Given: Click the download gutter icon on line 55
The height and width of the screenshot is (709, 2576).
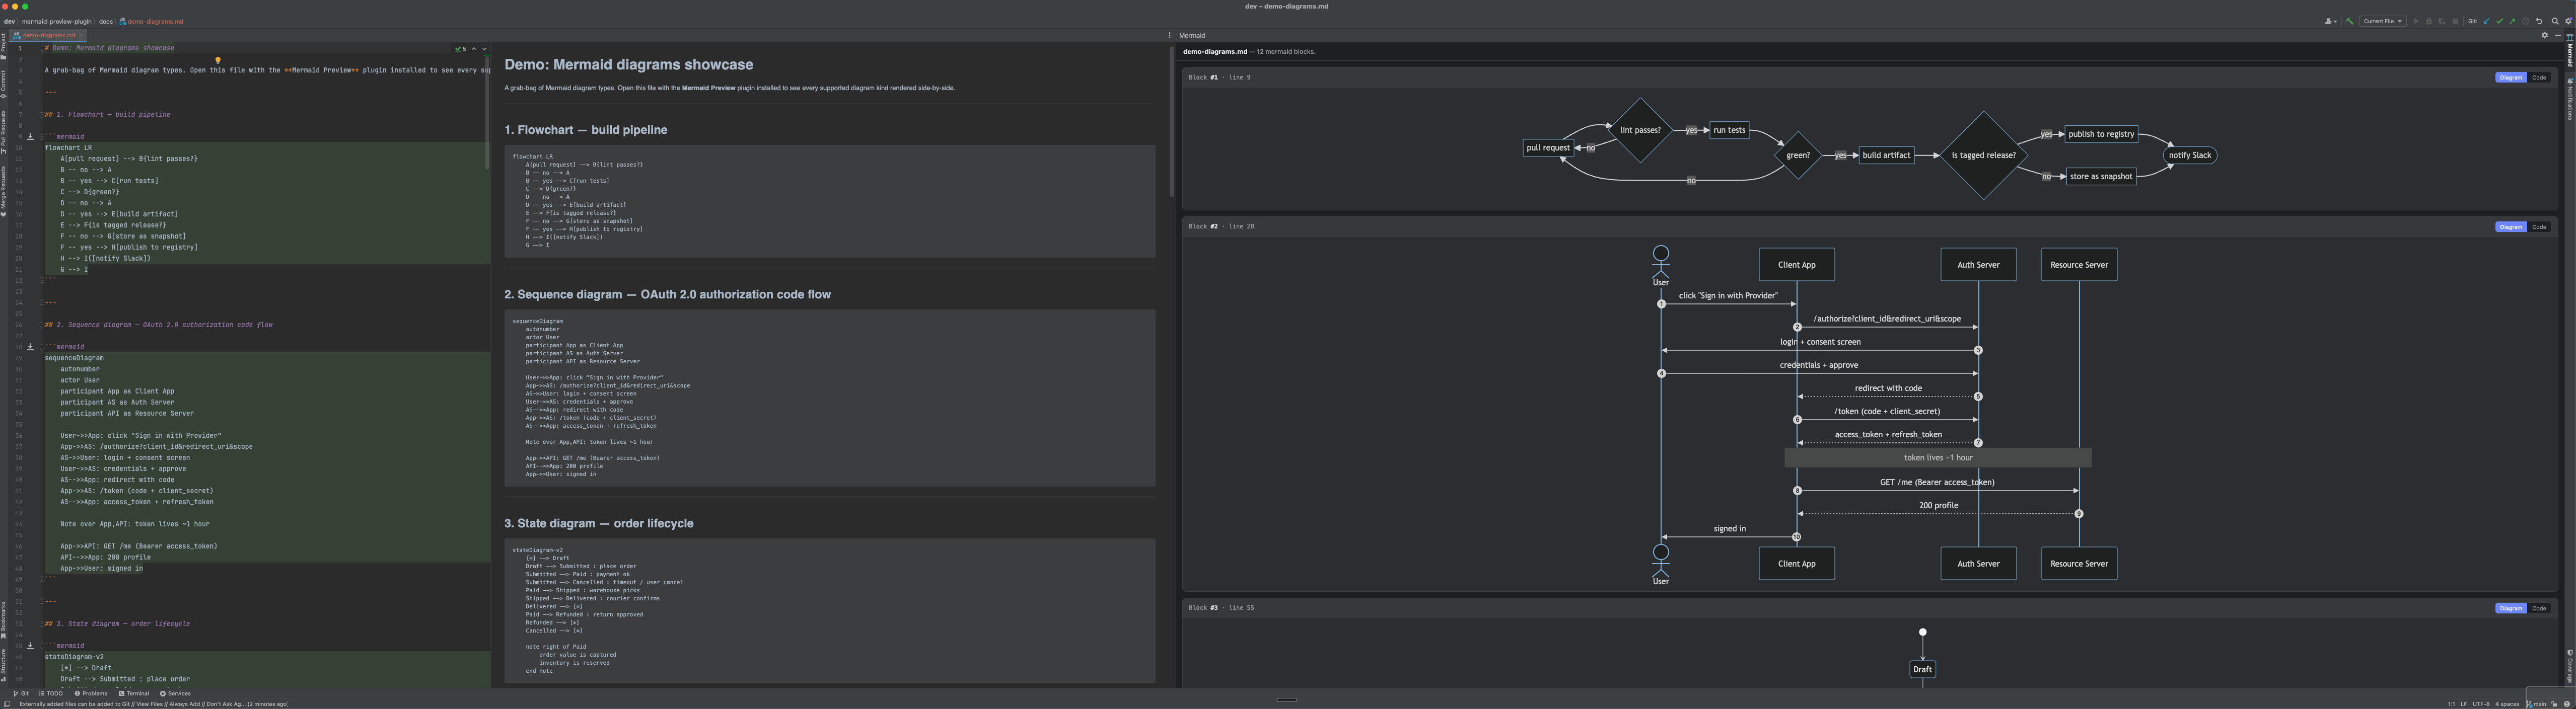Looking at the screenshot, I should (x=30, y=646).
